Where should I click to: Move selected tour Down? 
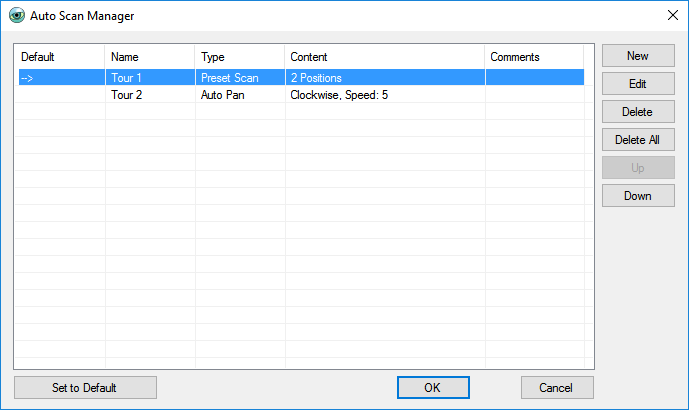pos(638,196)
